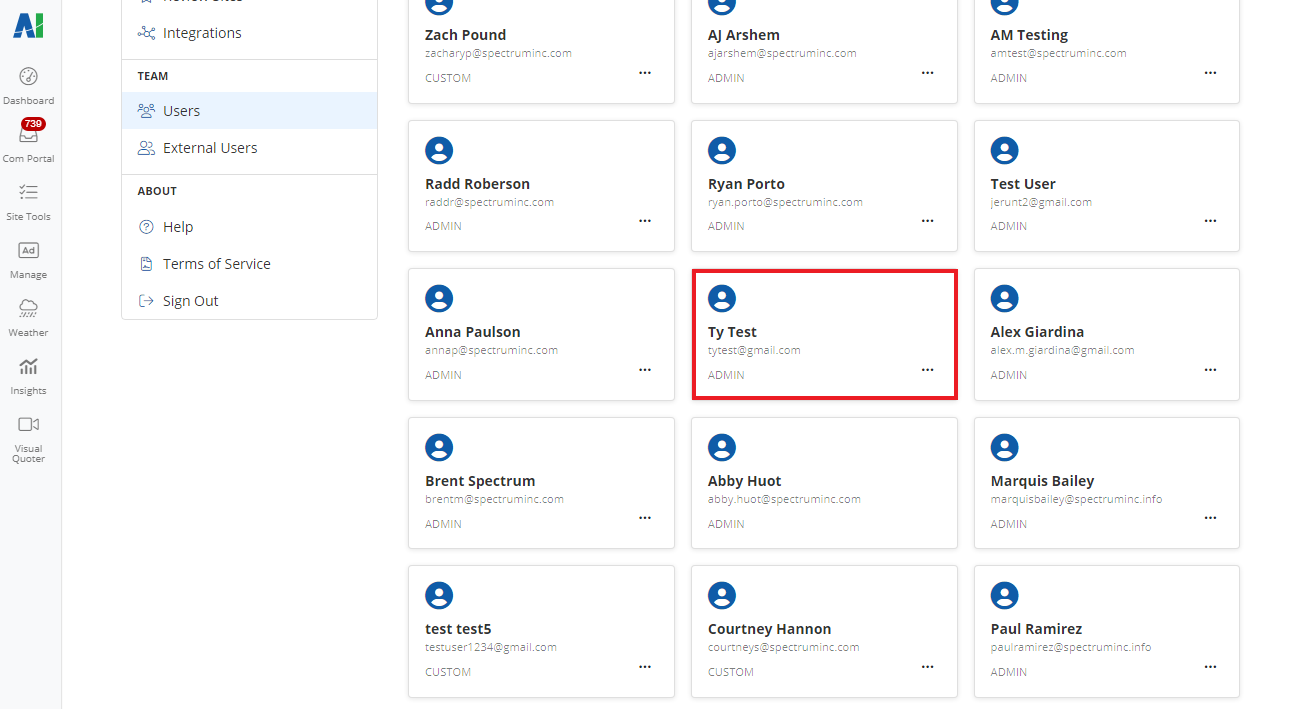Open the Integrations settings item
The height and width of the screenshot is (709, 1298).
click(x=202, y=33)
